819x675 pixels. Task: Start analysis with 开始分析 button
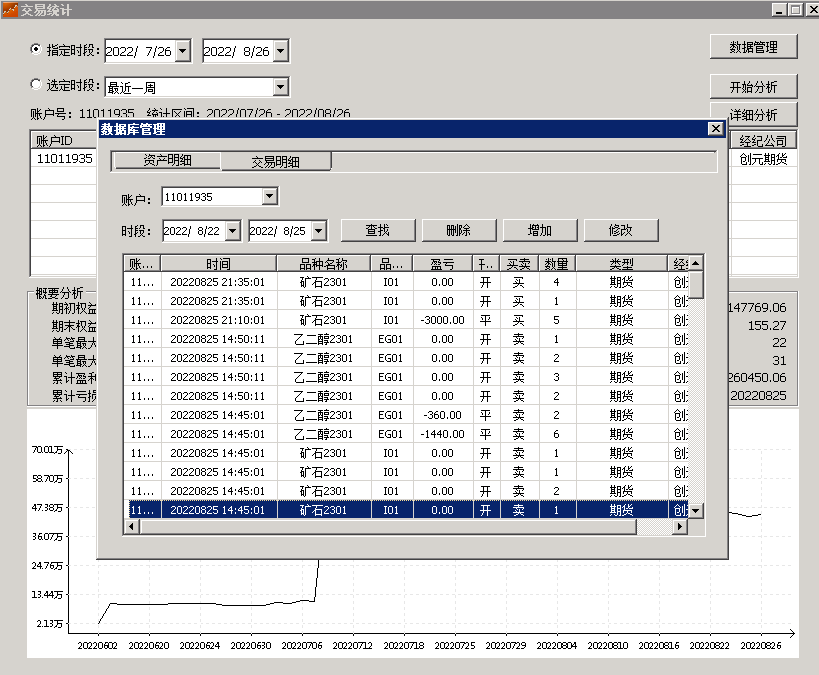point(753,87)
